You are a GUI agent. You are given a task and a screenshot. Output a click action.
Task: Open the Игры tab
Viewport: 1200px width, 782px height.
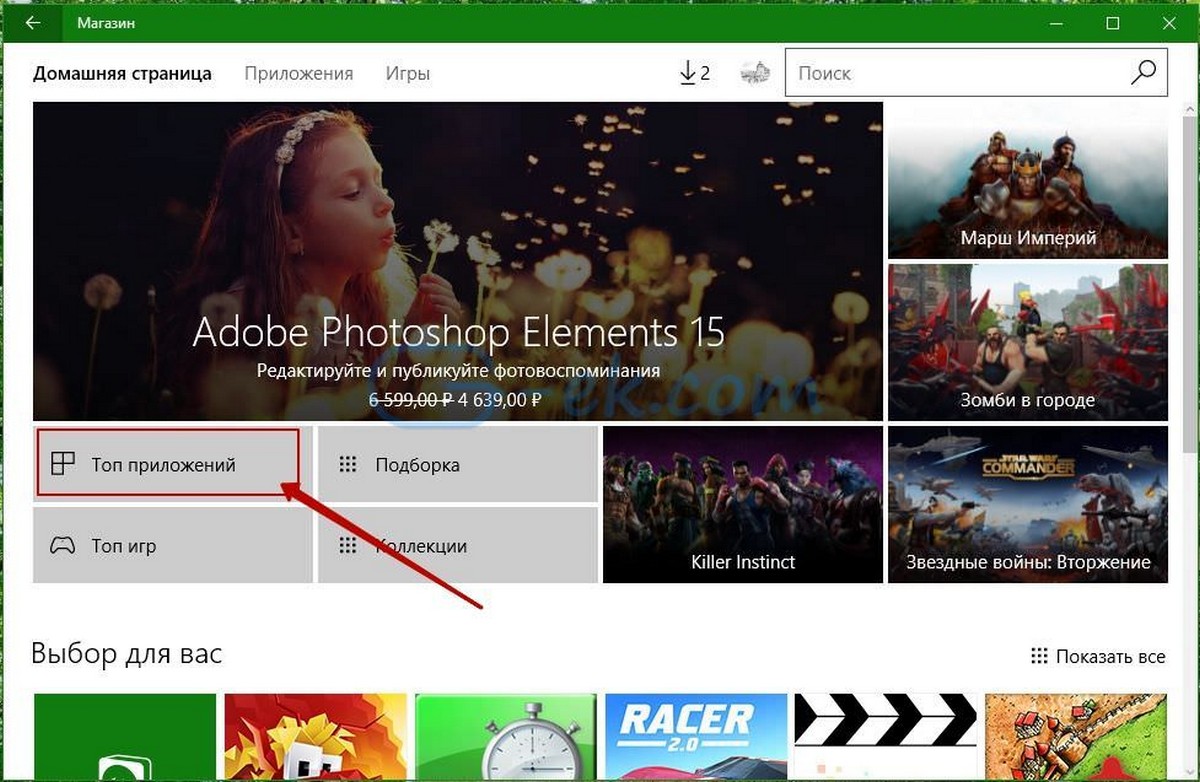(408, 73)
